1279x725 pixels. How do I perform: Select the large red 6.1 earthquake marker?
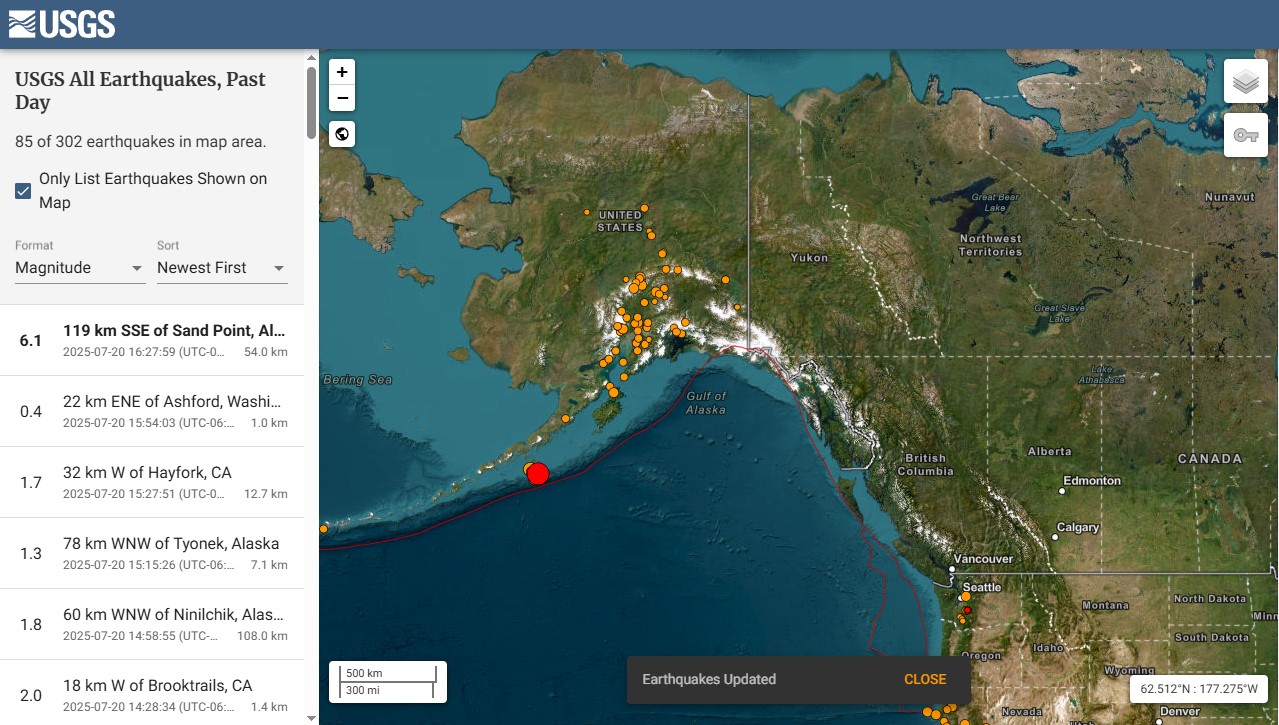(x=538, y=473)
